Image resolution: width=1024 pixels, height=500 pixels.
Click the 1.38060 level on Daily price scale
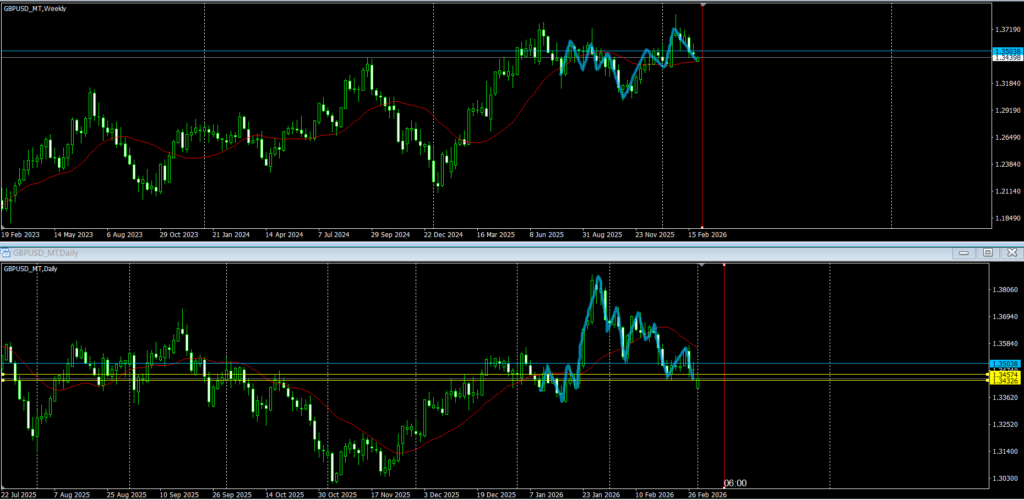pyautogui.click(x=1006, y=290)
